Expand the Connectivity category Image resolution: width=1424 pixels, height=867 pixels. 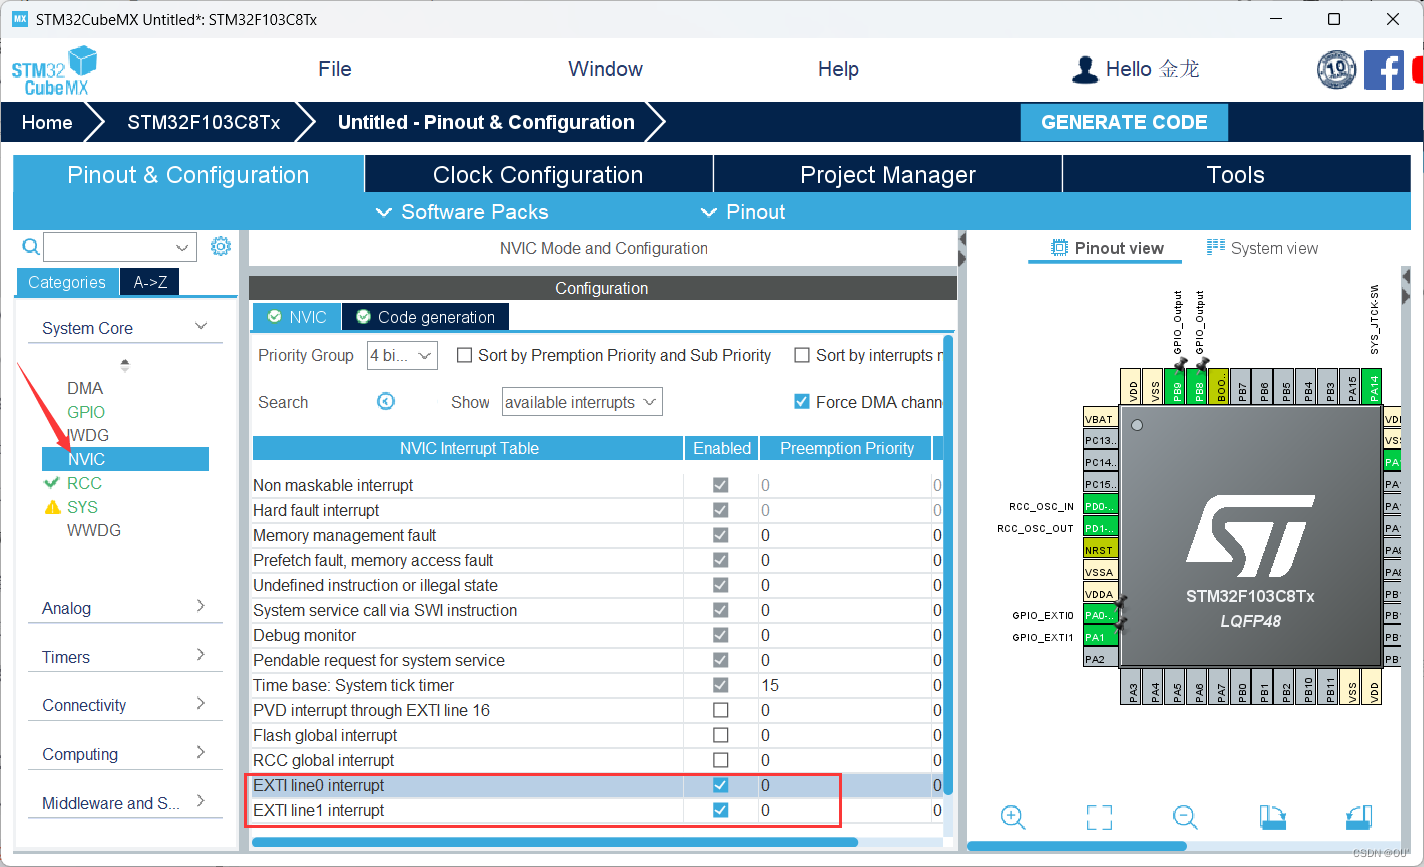pos(201,703)
